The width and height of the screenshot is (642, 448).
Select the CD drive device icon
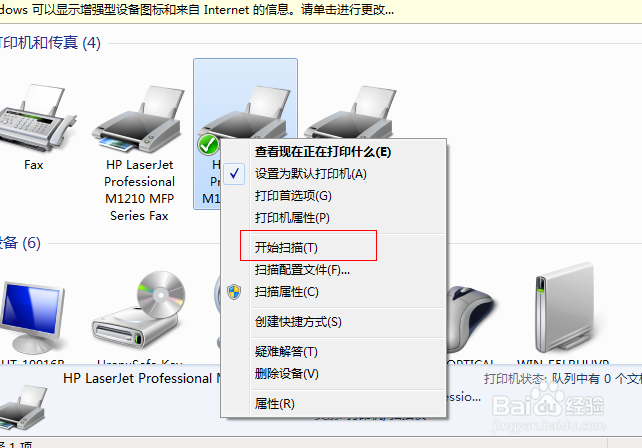click(139, 310)
